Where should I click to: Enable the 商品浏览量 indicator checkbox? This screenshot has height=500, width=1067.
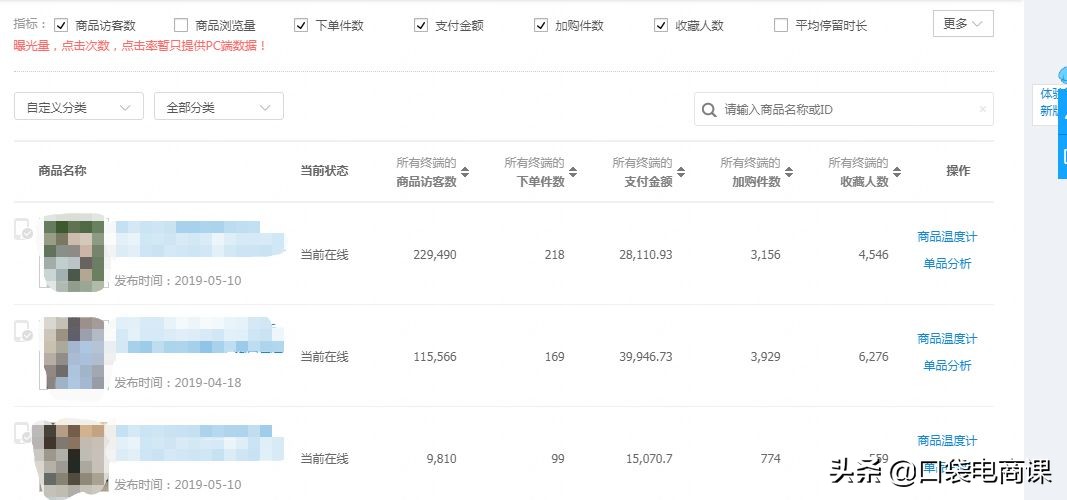coord(181,25)
